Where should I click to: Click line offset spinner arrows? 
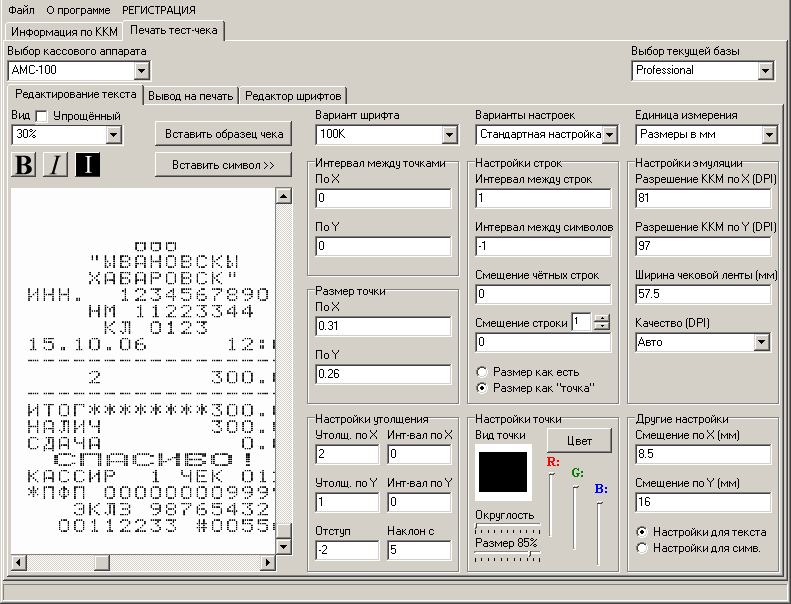pyautogui.click(x=601, y=321)
